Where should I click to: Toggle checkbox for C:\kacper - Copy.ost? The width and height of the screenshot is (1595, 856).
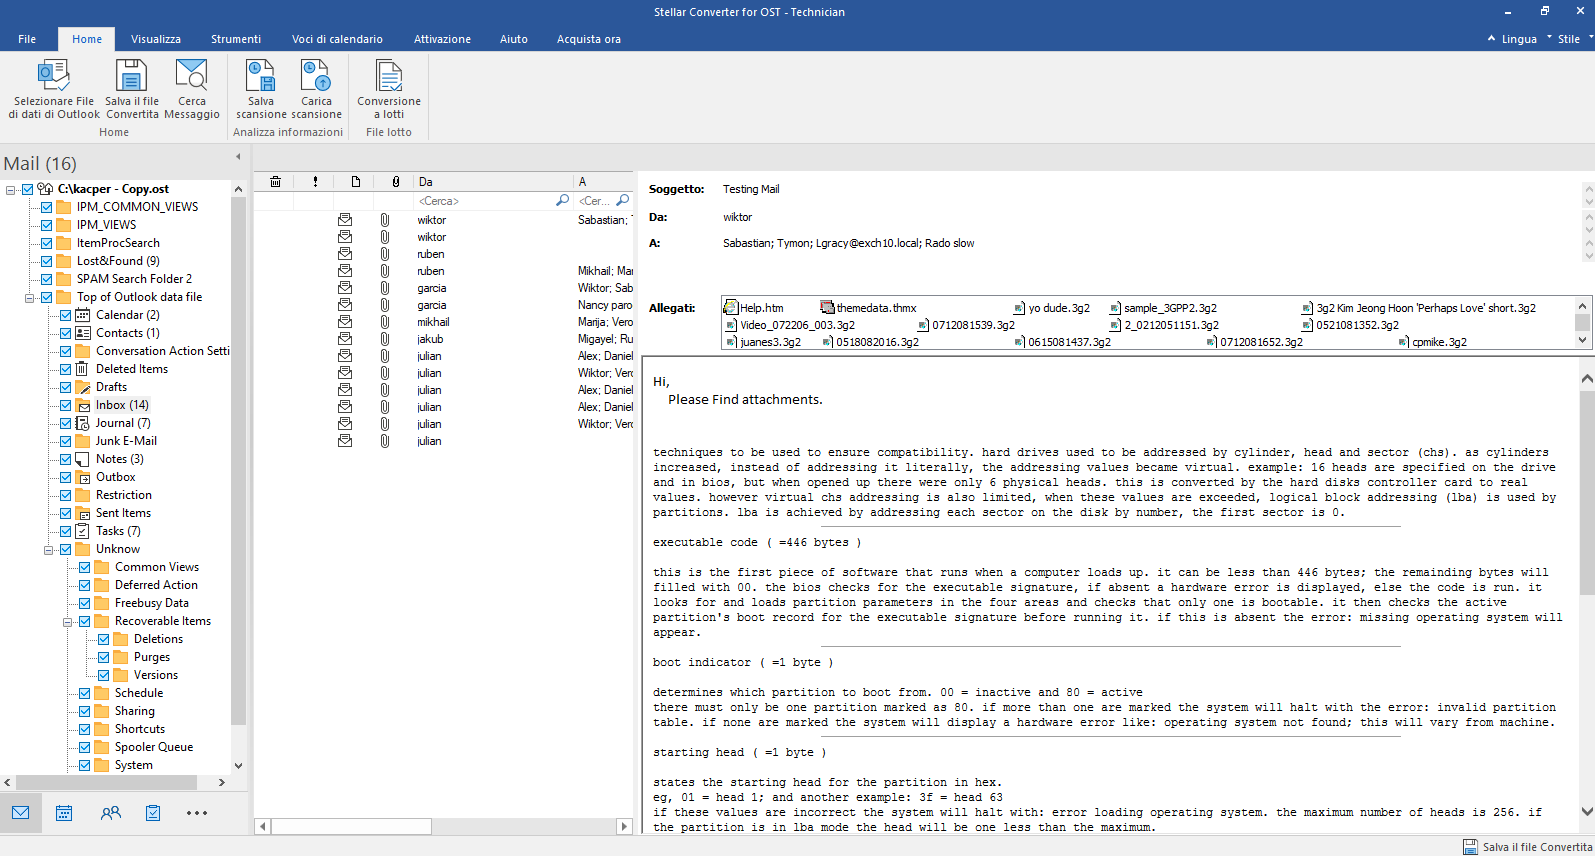tap(28, 189)
